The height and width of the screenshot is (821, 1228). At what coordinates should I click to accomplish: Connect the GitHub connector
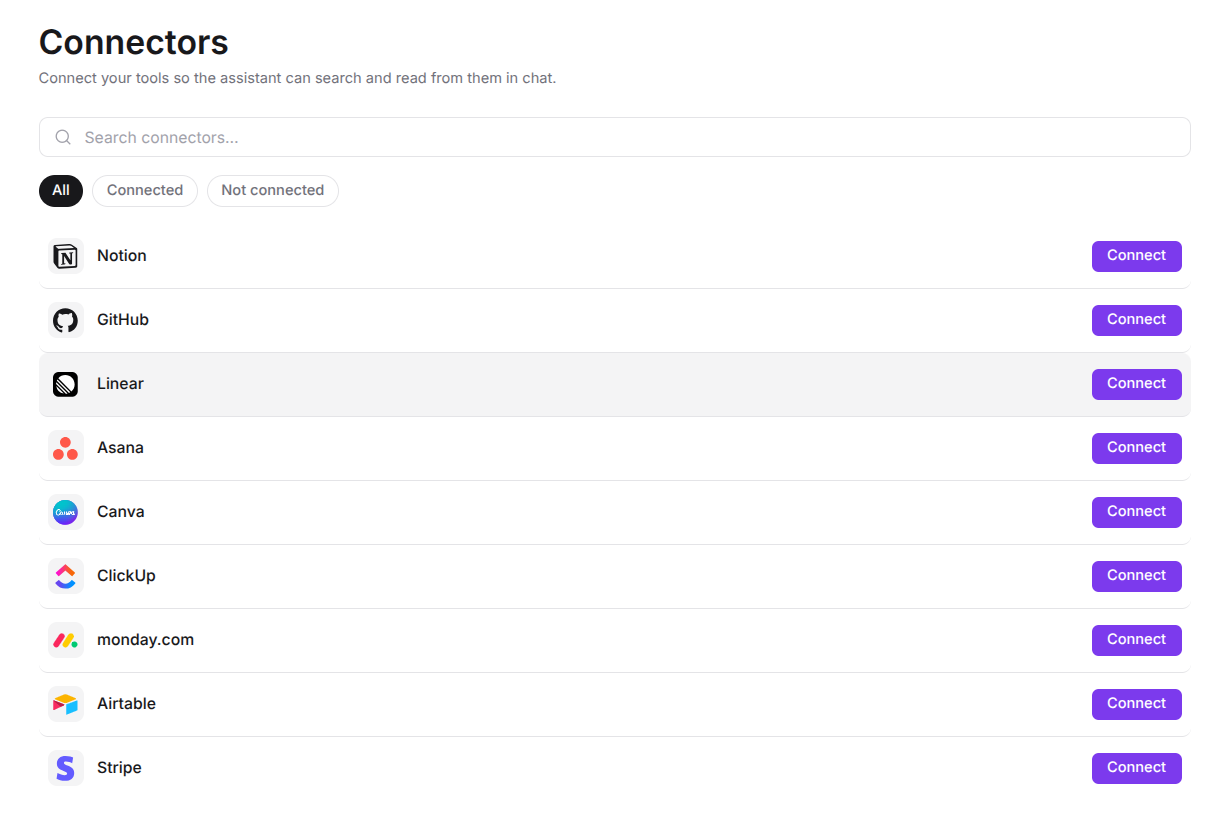click(x=1136, y=320)
